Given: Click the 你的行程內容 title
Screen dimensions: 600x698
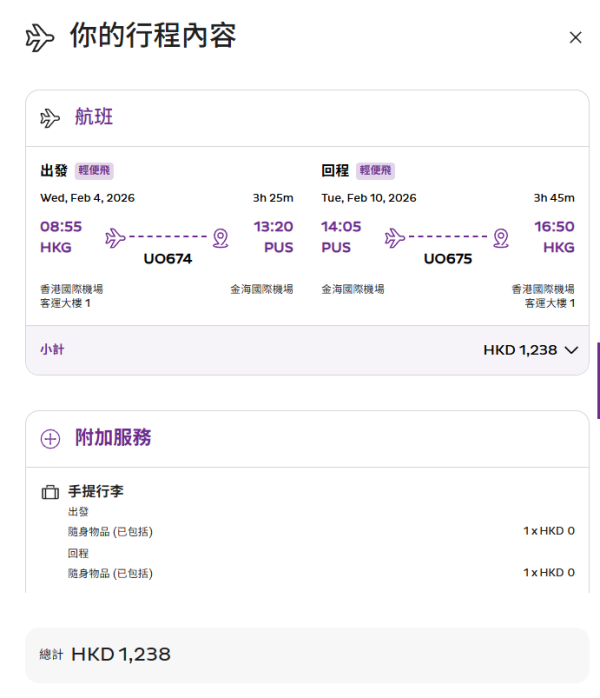Looking at the screenshot, I should (153, 36).
